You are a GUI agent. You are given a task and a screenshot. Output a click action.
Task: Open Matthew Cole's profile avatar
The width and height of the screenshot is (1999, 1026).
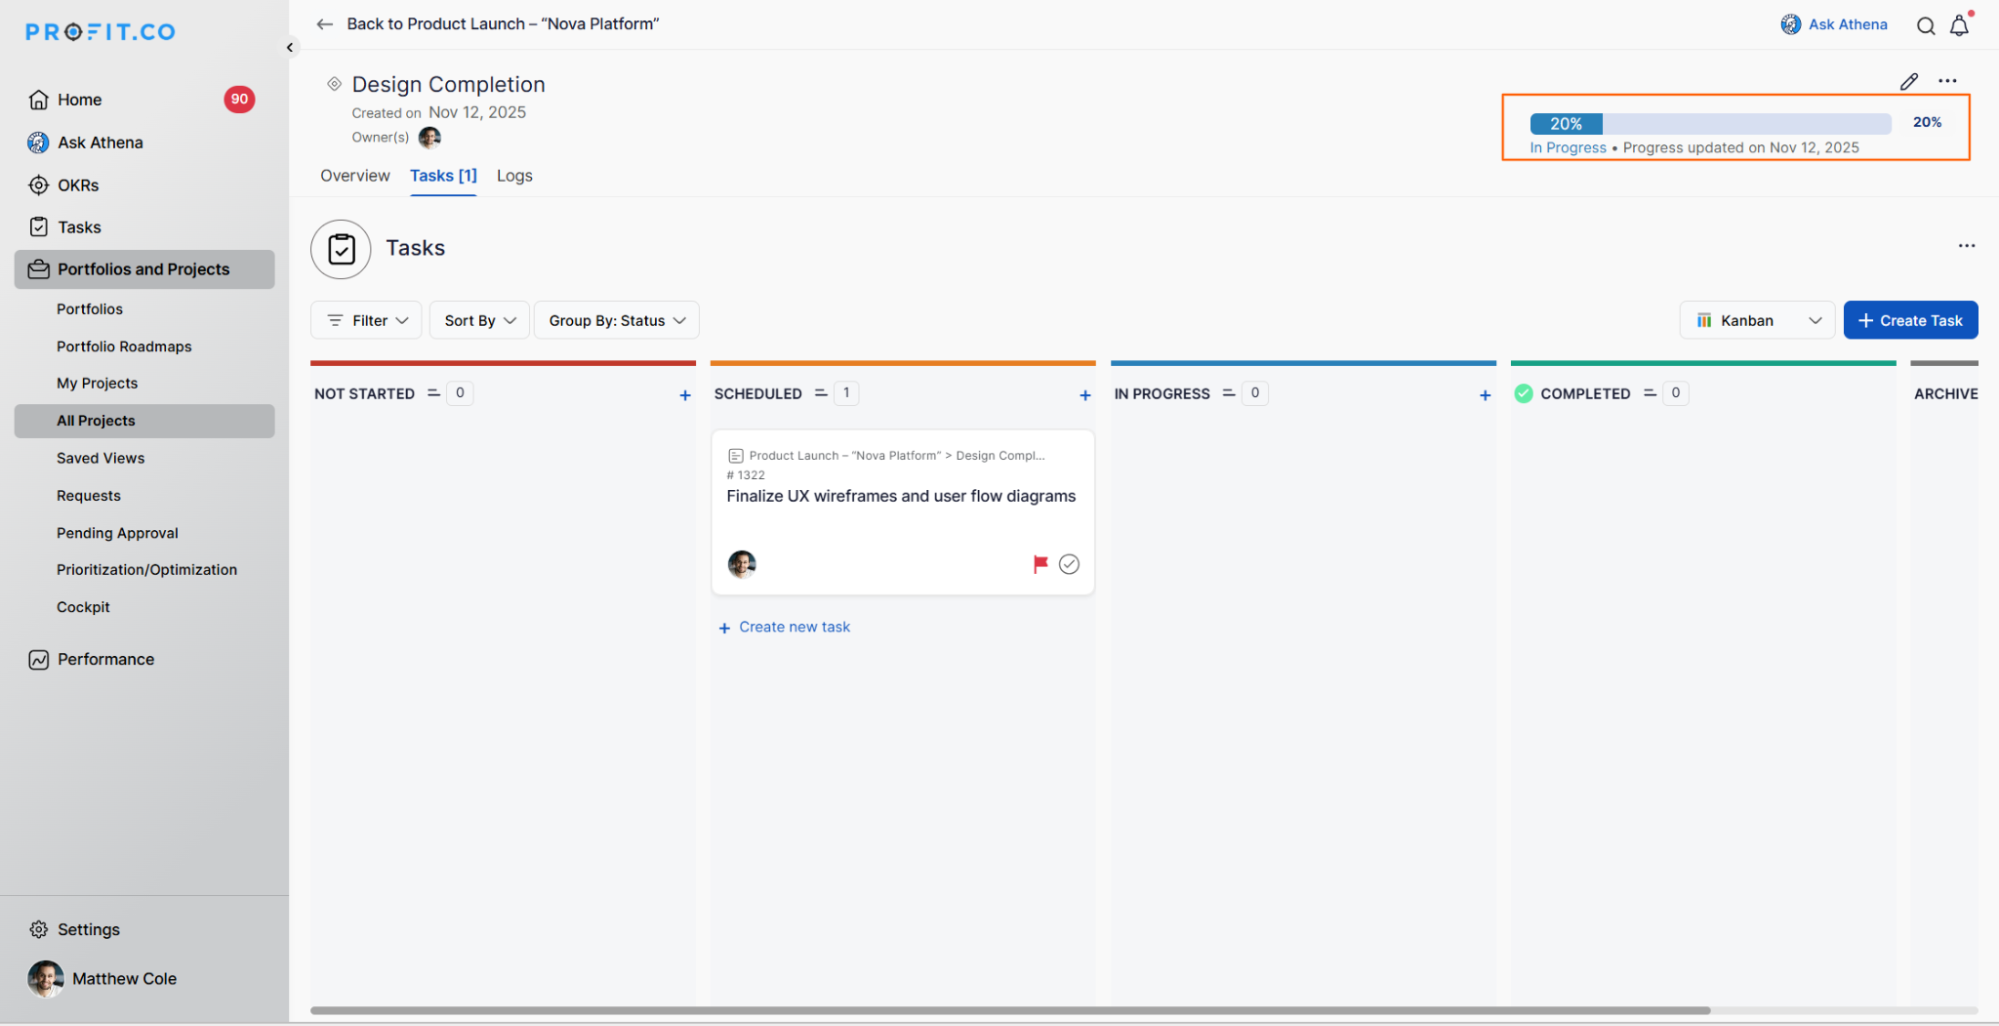[46, 978]
